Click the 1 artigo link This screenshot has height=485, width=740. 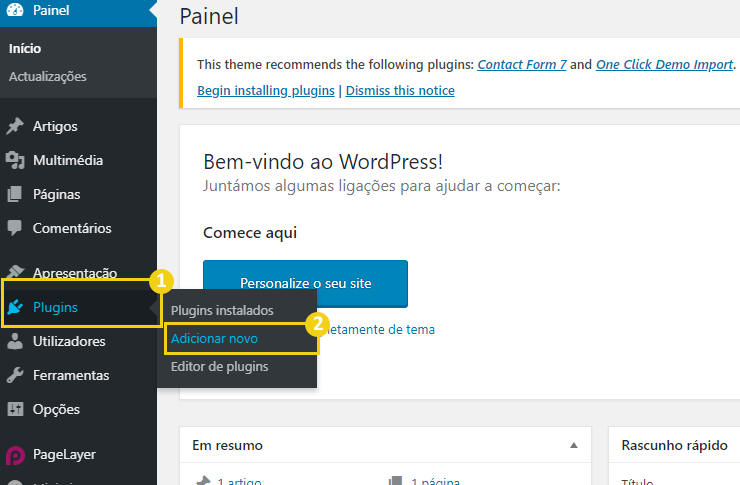click(239, 481)
